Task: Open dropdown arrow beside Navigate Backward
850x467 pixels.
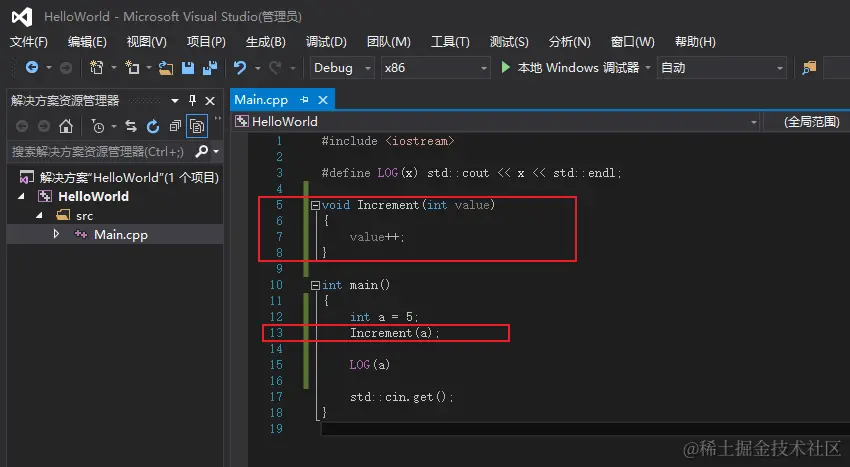Action: 48,68
